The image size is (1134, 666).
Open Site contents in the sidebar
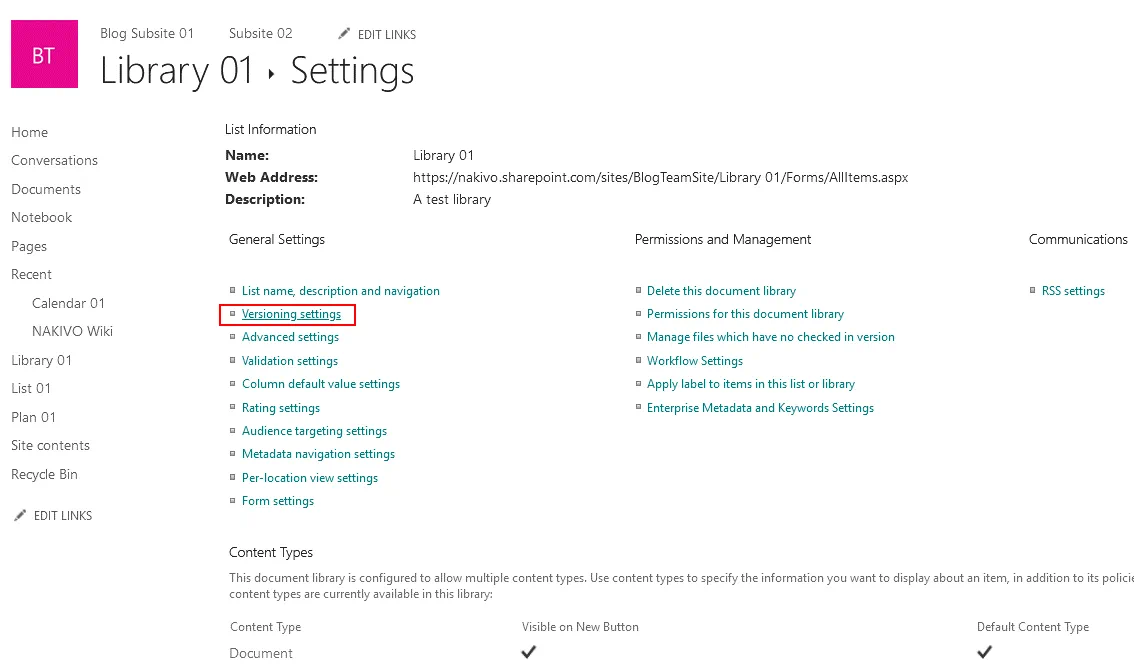50,445
